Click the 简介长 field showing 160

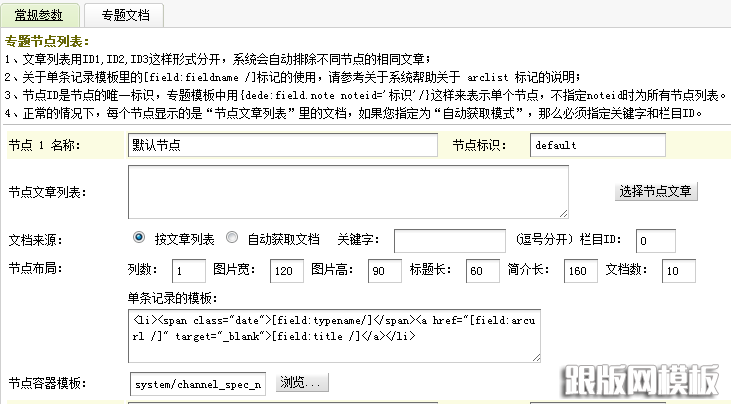click(x=580, y=271)
